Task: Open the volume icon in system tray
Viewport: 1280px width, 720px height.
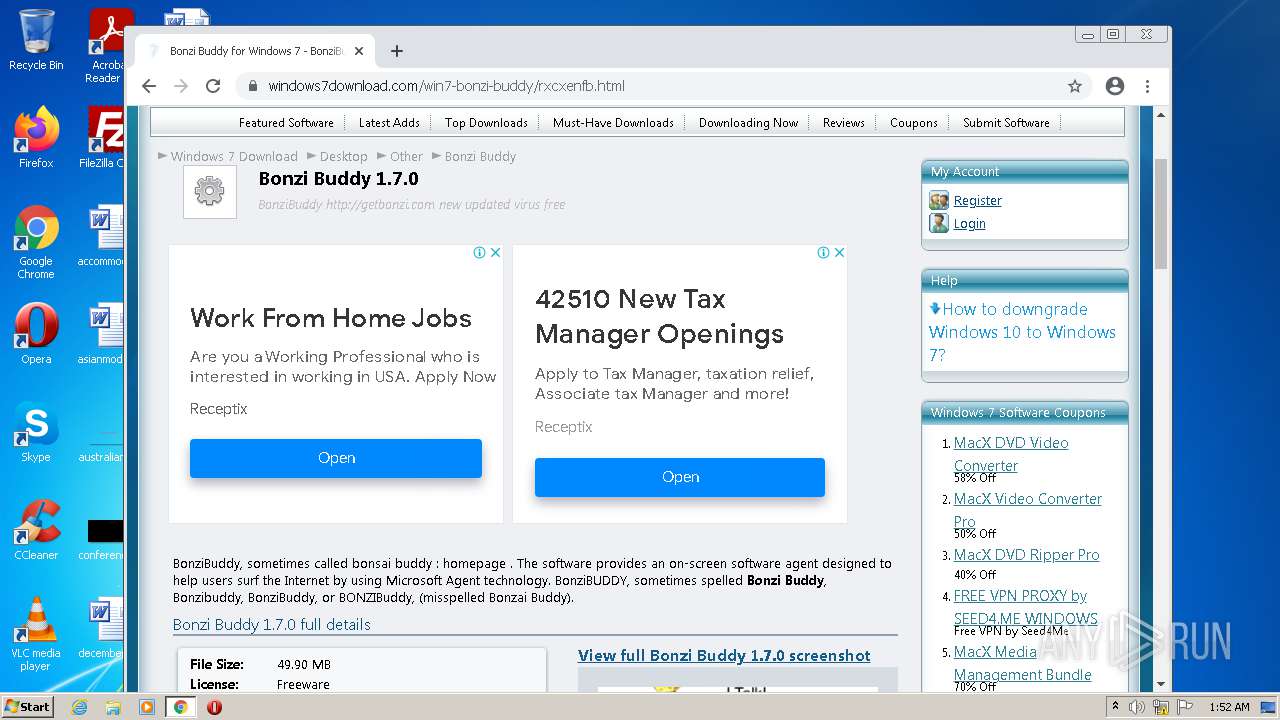Action: [1137, 707]
